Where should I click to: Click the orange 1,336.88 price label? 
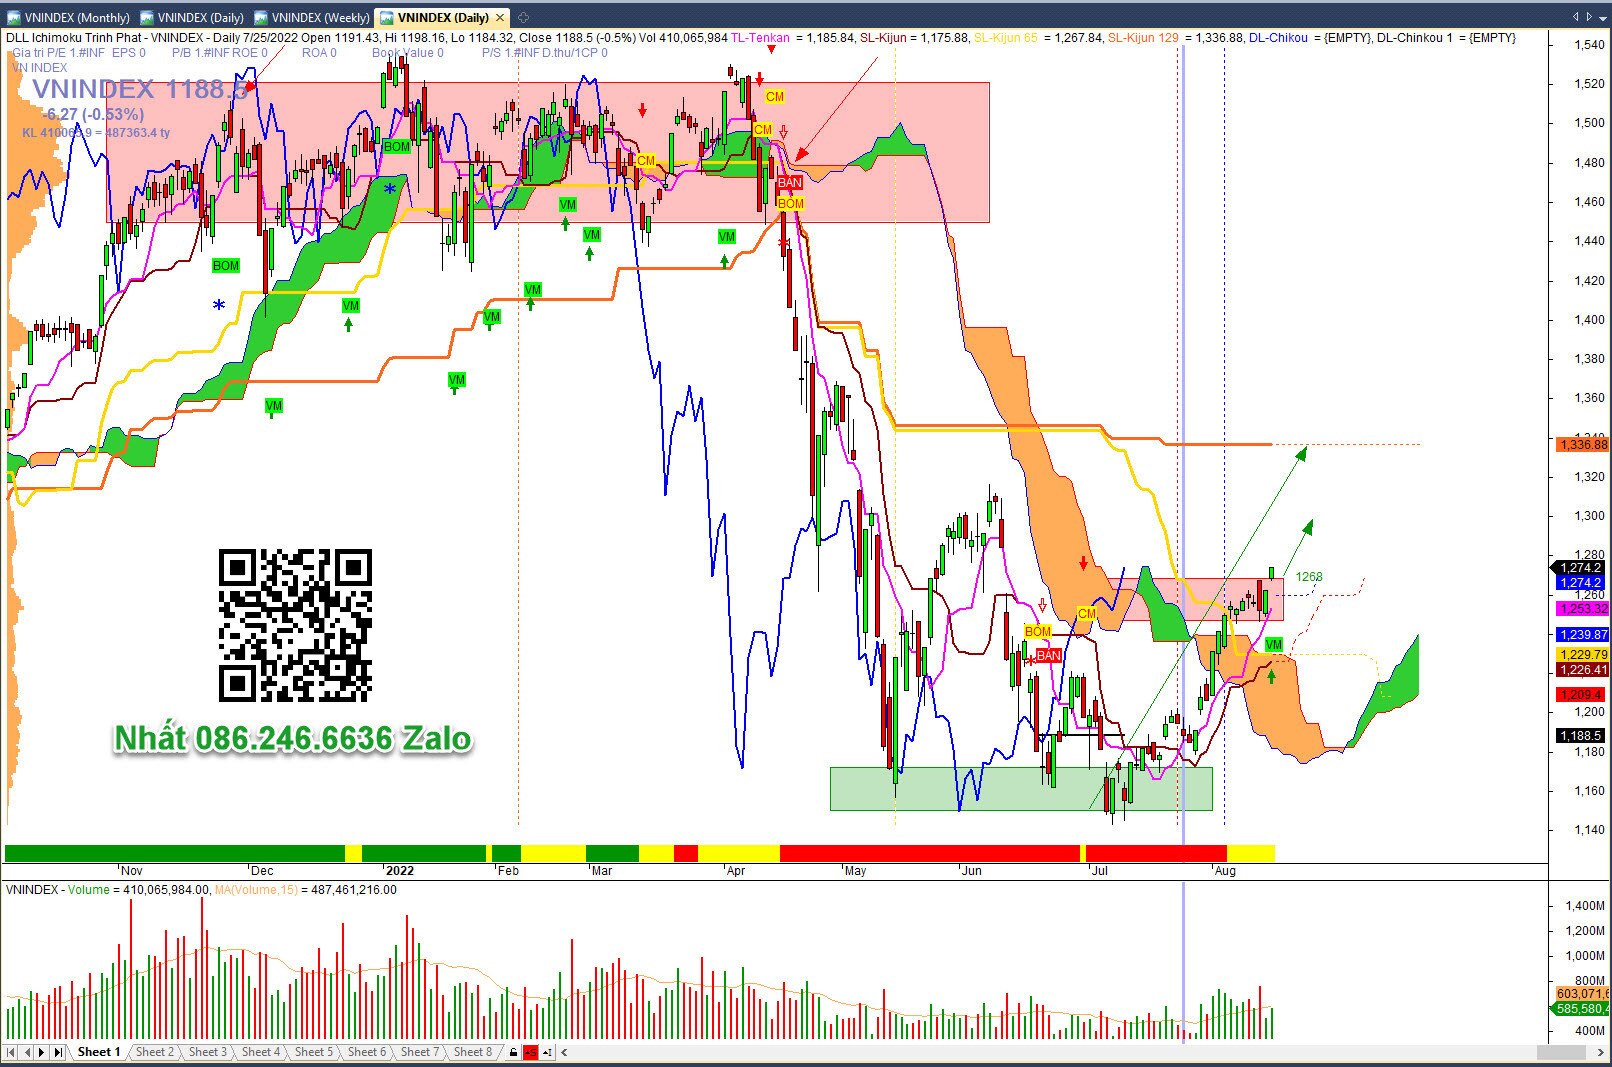pos(1582,445)
